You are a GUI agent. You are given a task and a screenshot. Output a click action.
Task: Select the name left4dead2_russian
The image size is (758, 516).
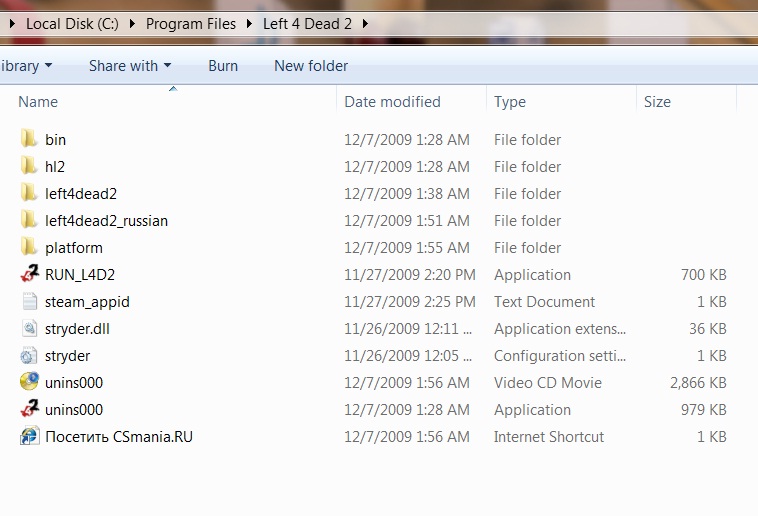[106, 221]
